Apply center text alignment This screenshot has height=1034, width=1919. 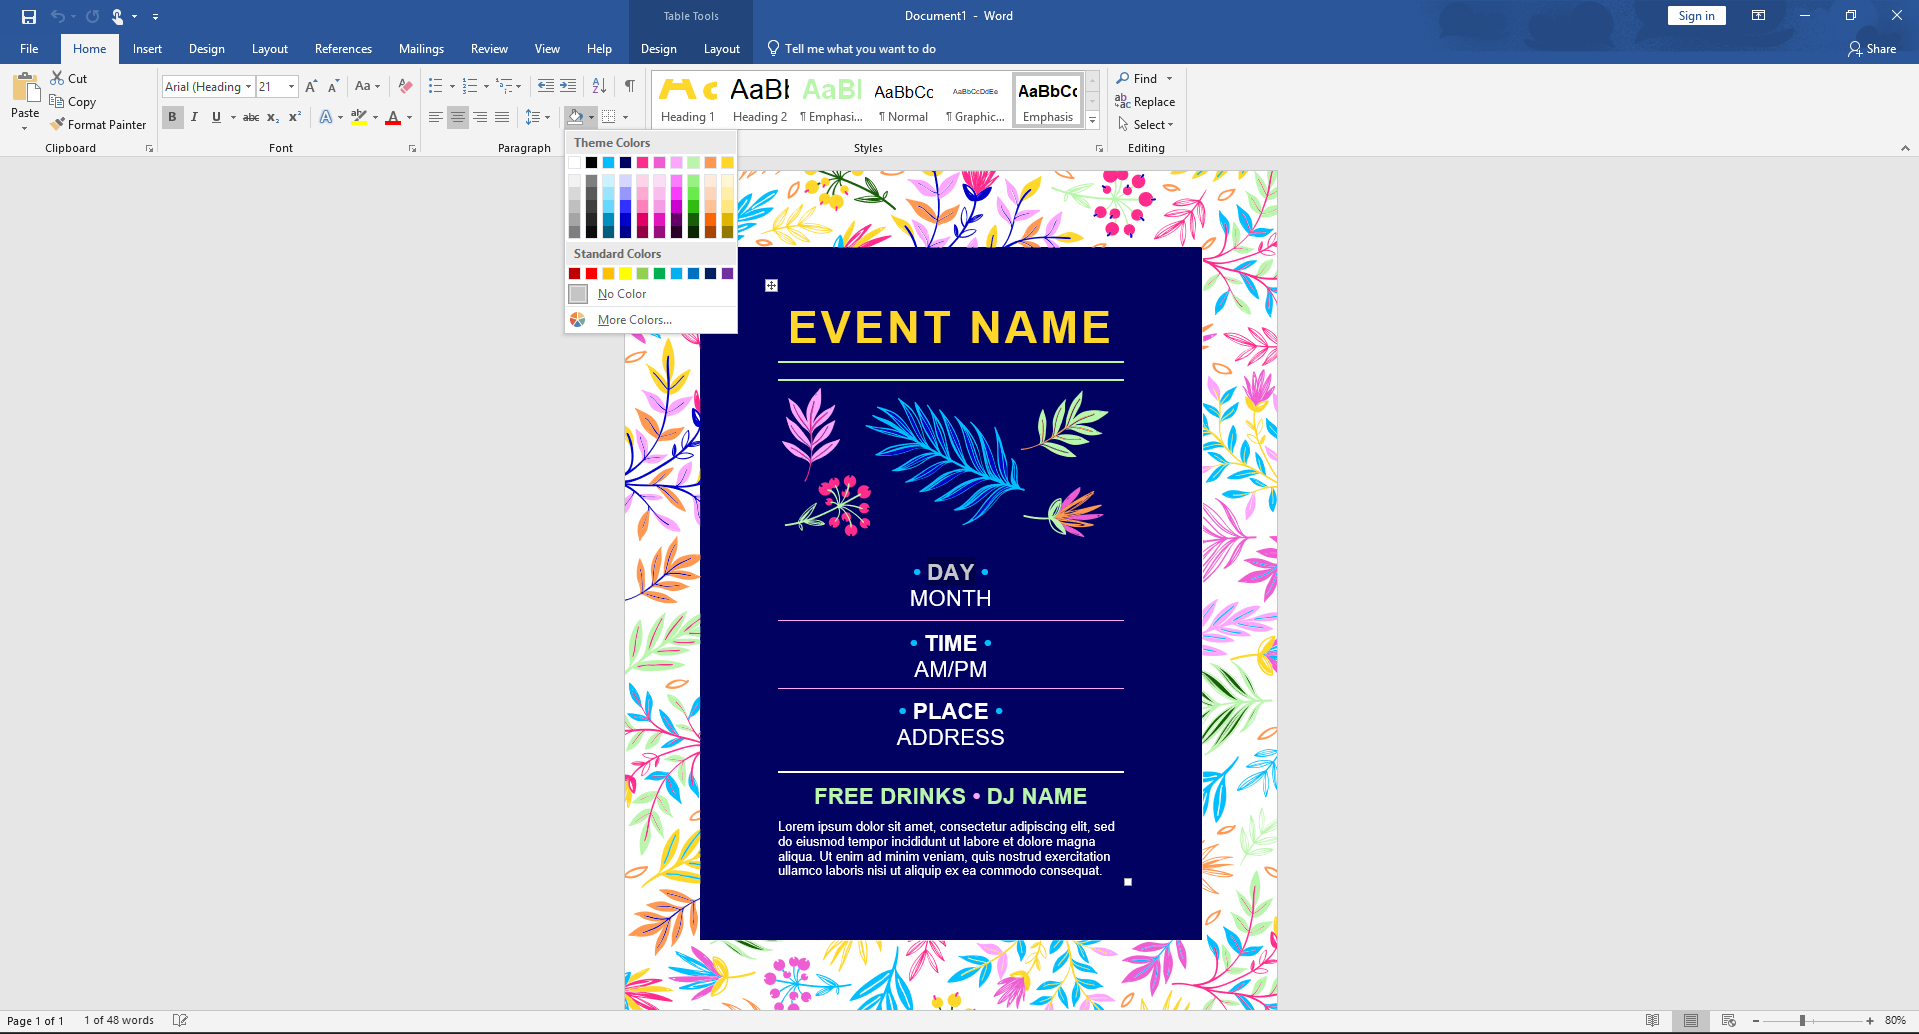[x=457, y=117]
